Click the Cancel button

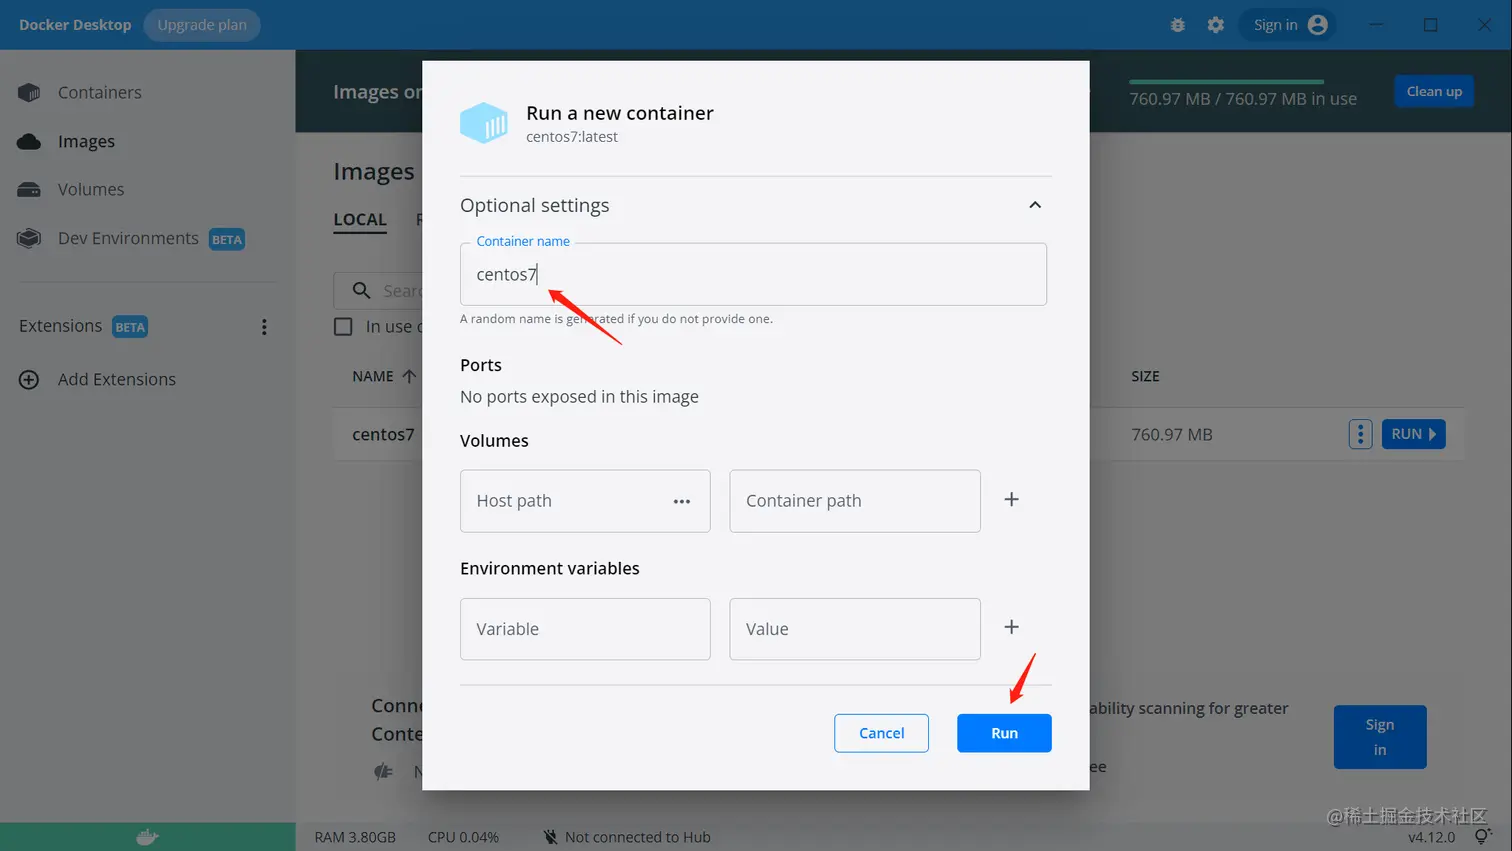click(x=881, y=733)
